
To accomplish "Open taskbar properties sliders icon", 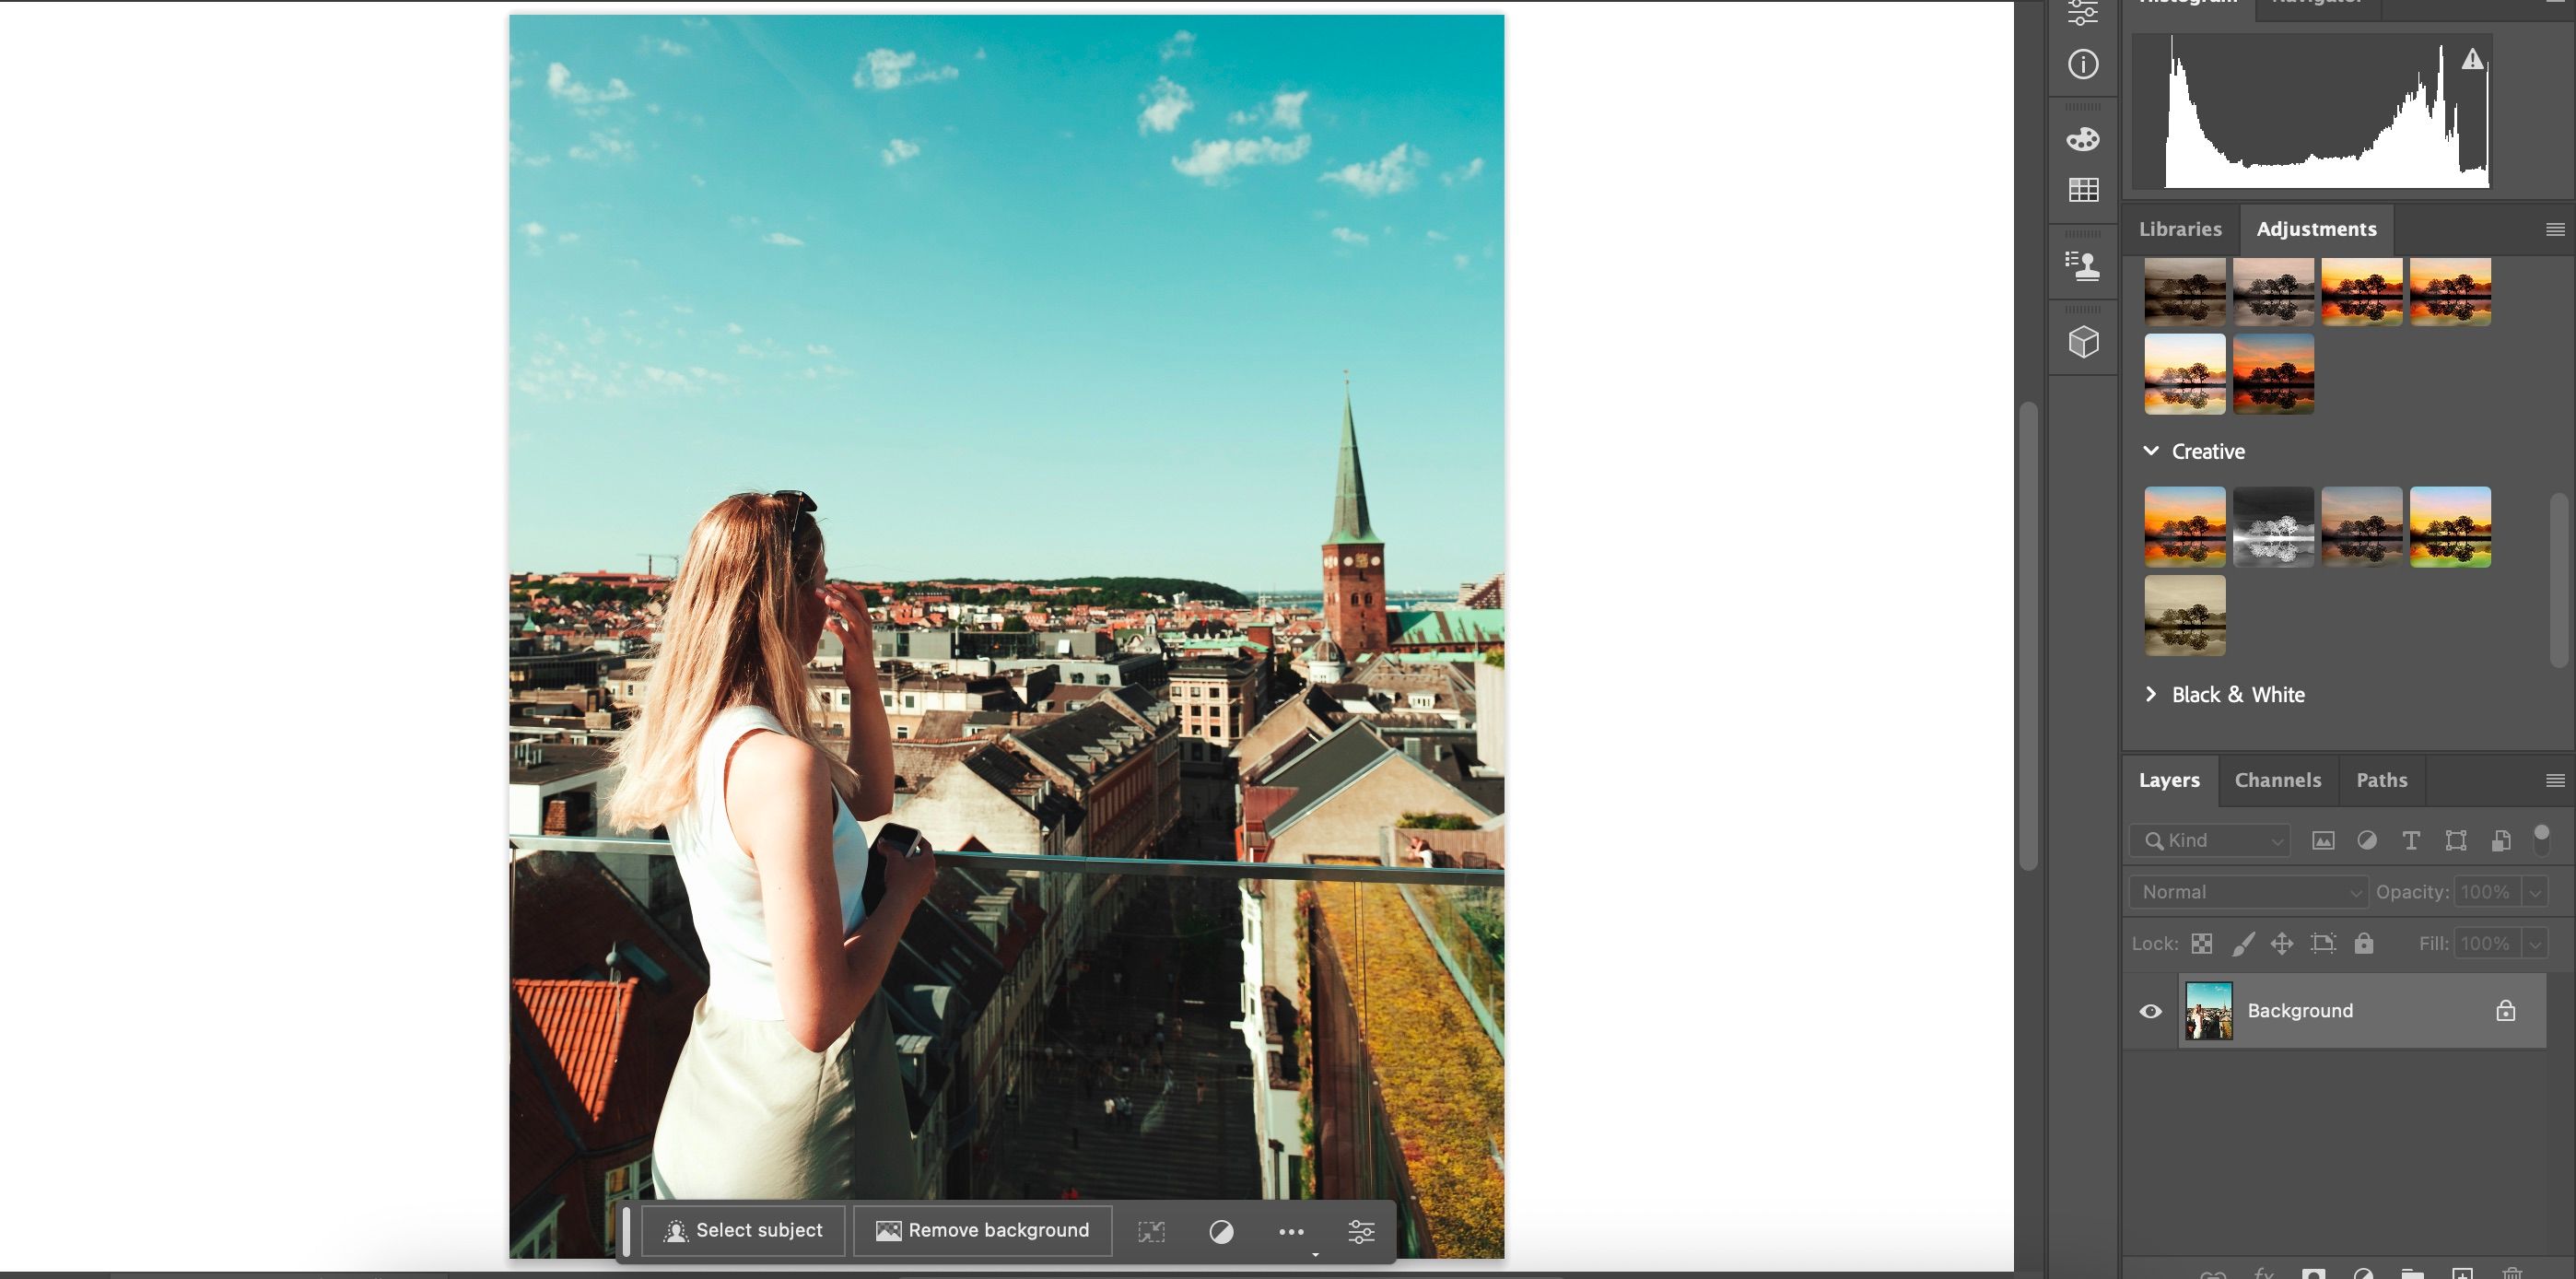I will (1360, 1231).
